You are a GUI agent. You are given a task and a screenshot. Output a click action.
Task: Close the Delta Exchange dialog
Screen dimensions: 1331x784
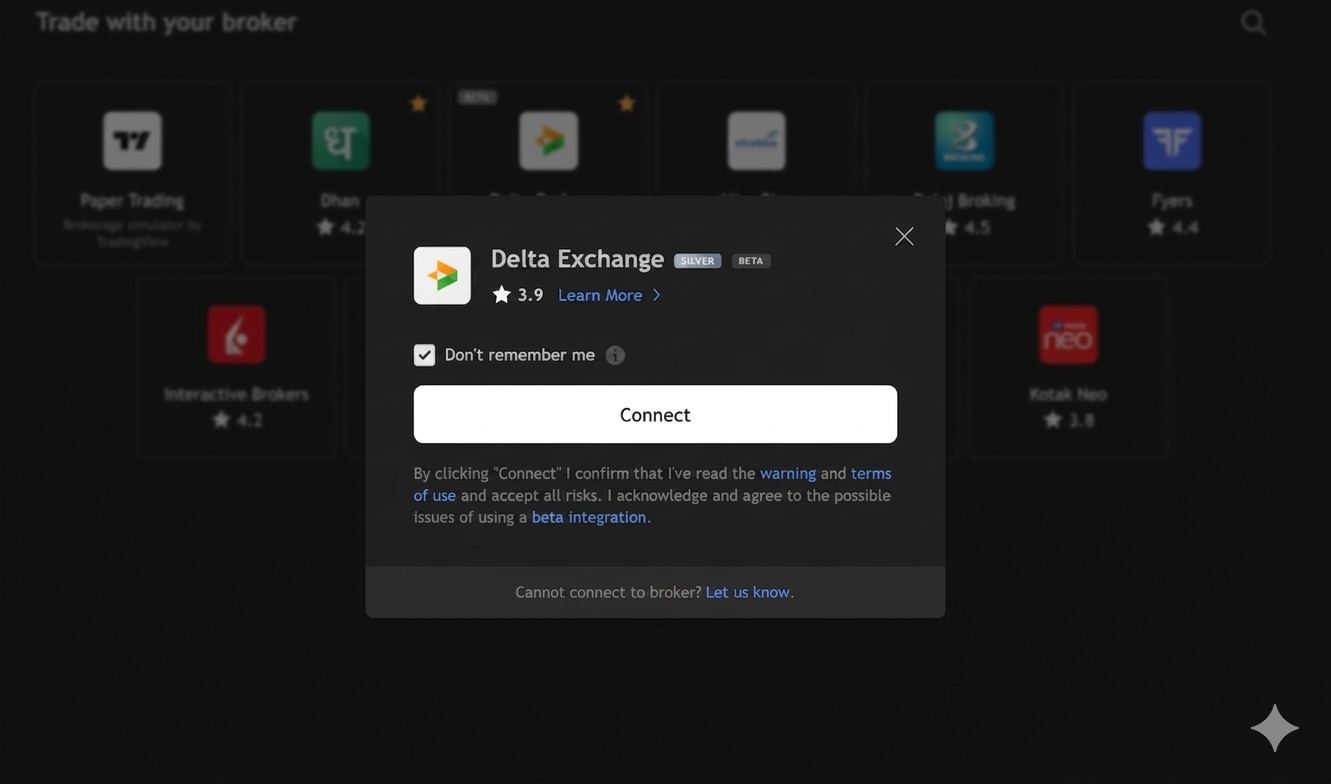[904, 236]
